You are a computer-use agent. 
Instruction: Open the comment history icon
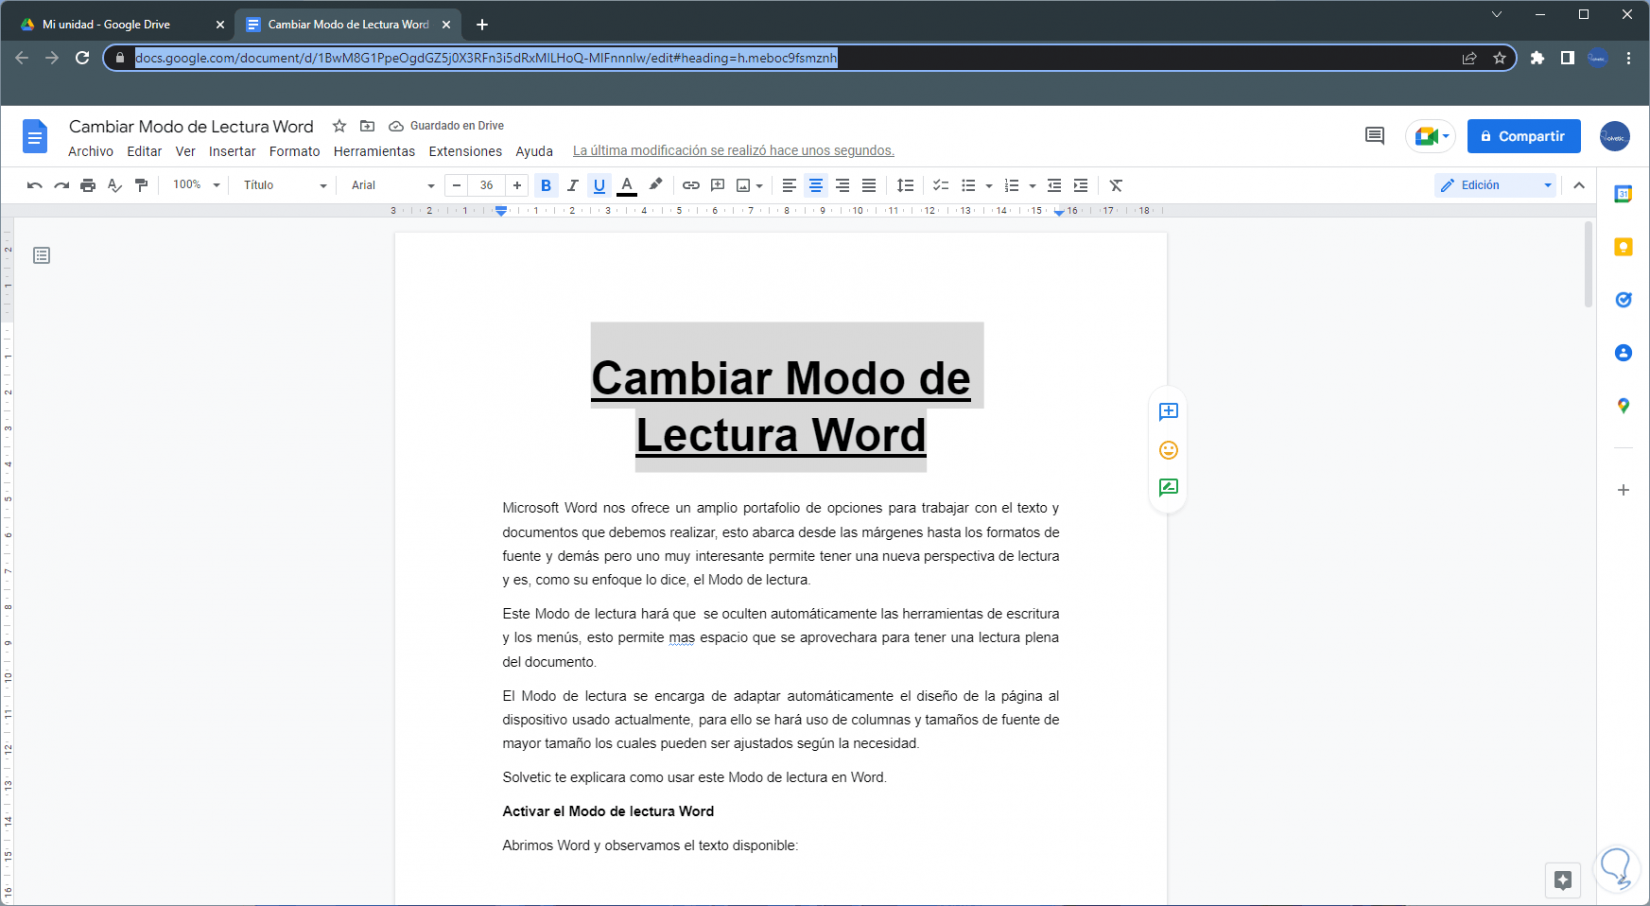[x=1375, y=136]
